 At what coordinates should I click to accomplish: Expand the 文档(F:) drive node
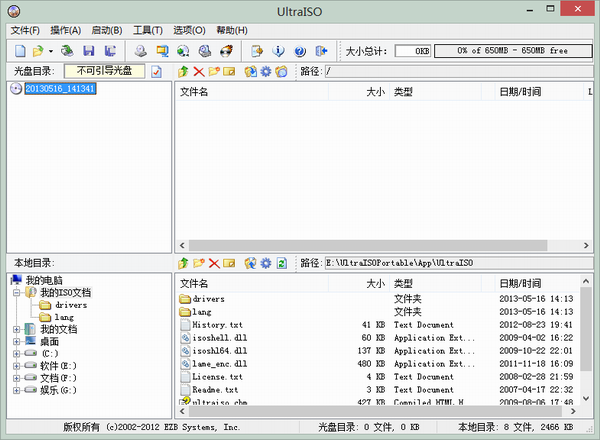pyautogui.click(x=16, y=378)
